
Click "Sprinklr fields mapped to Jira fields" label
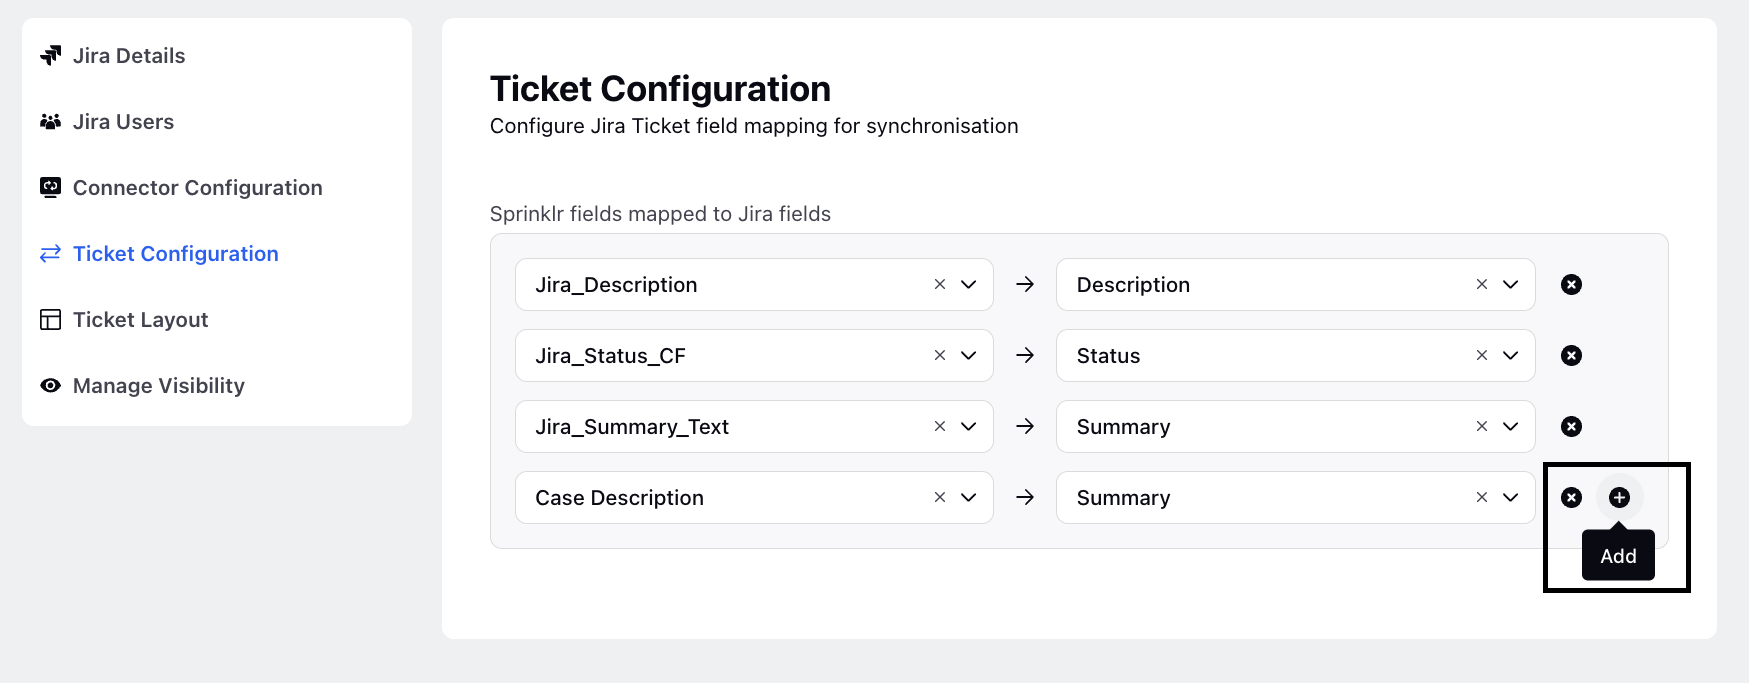tap(660, 214)
